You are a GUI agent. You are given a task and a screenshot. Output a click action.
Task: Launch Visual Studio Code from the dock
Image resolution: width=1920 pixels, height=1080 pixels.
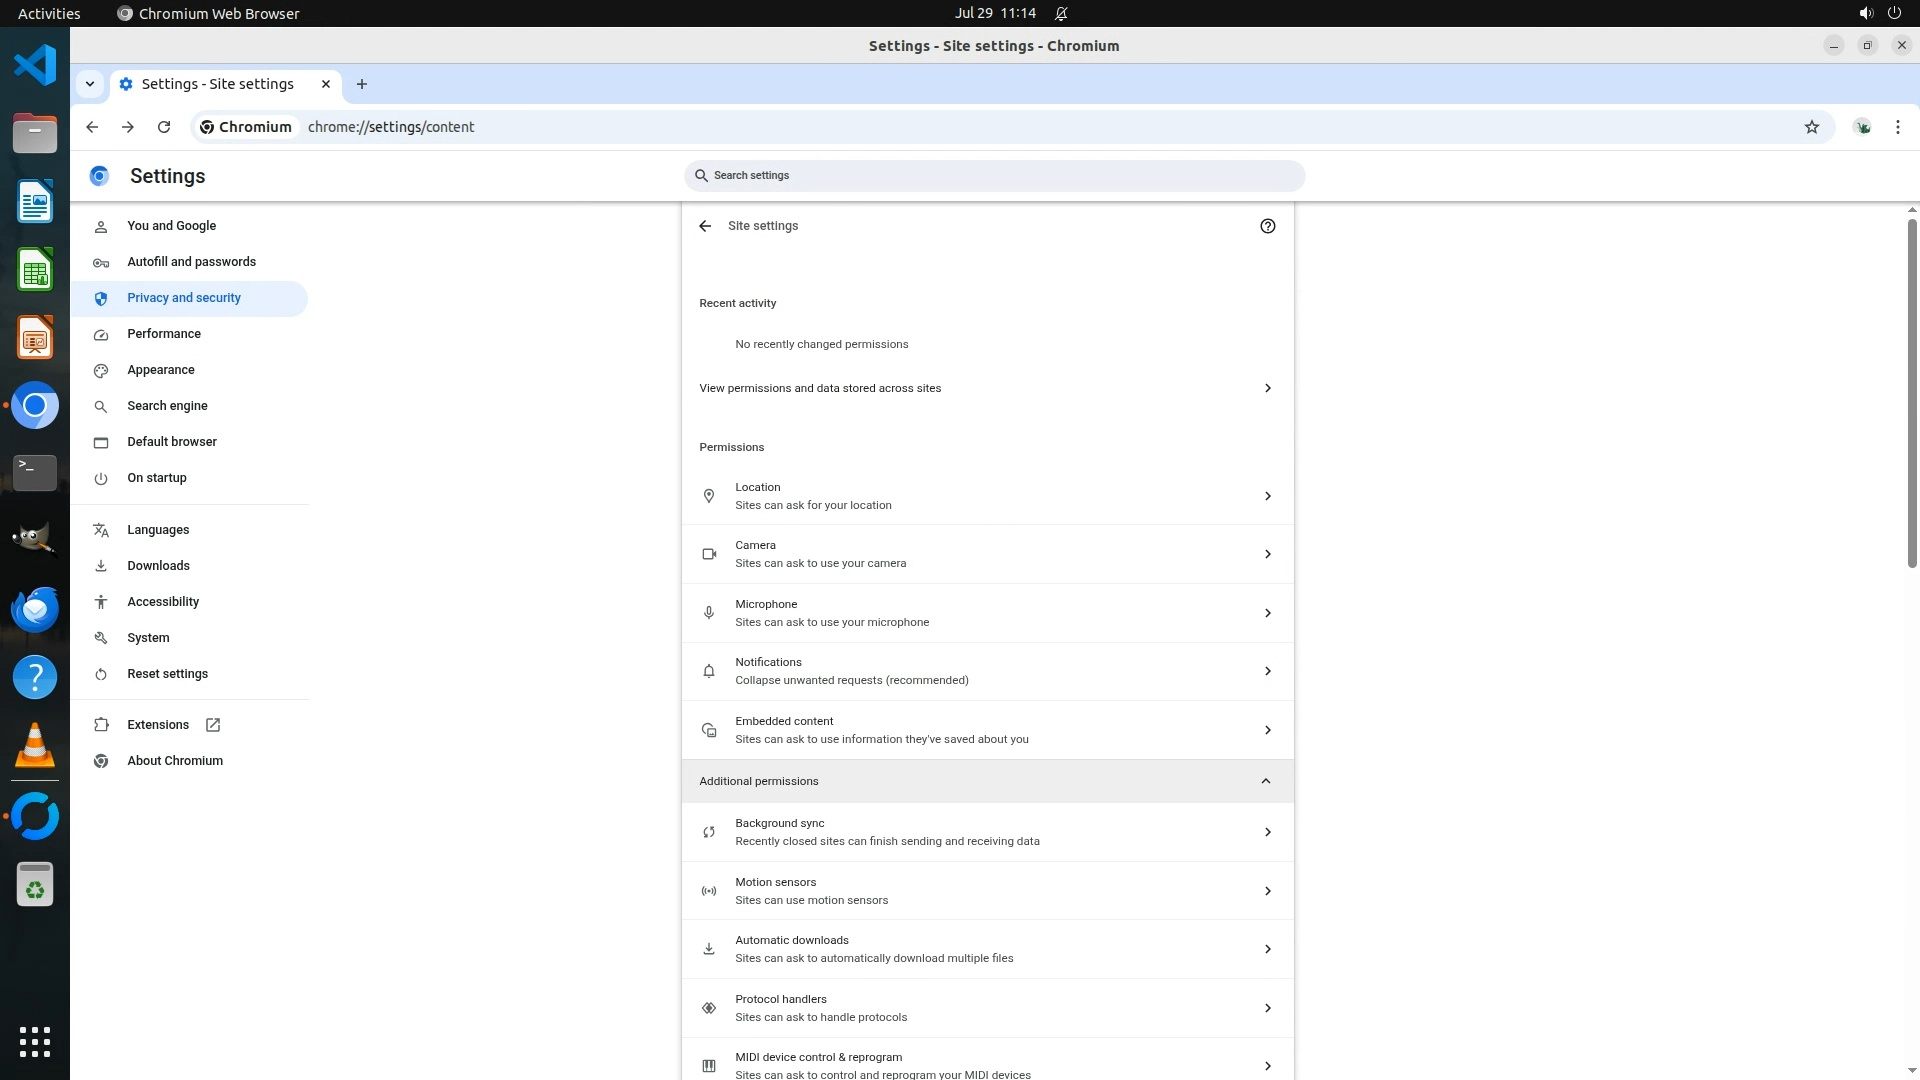click(x=35, y=66)
